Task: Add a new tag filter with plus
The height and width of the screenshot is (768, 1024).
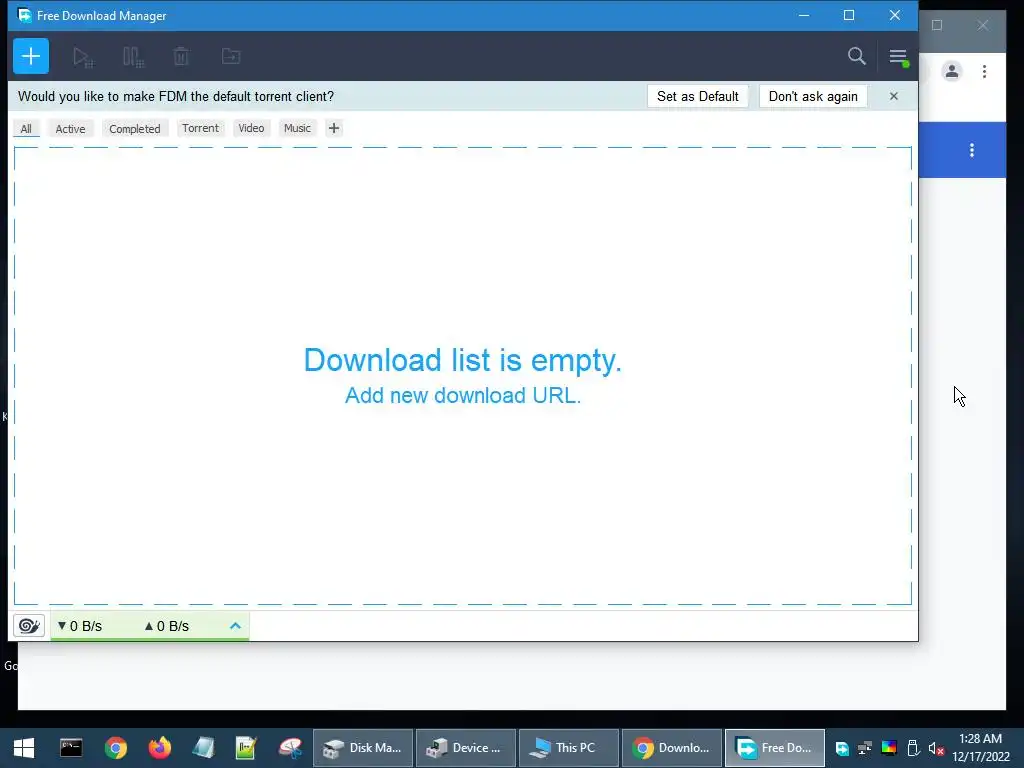Action: 334,128
